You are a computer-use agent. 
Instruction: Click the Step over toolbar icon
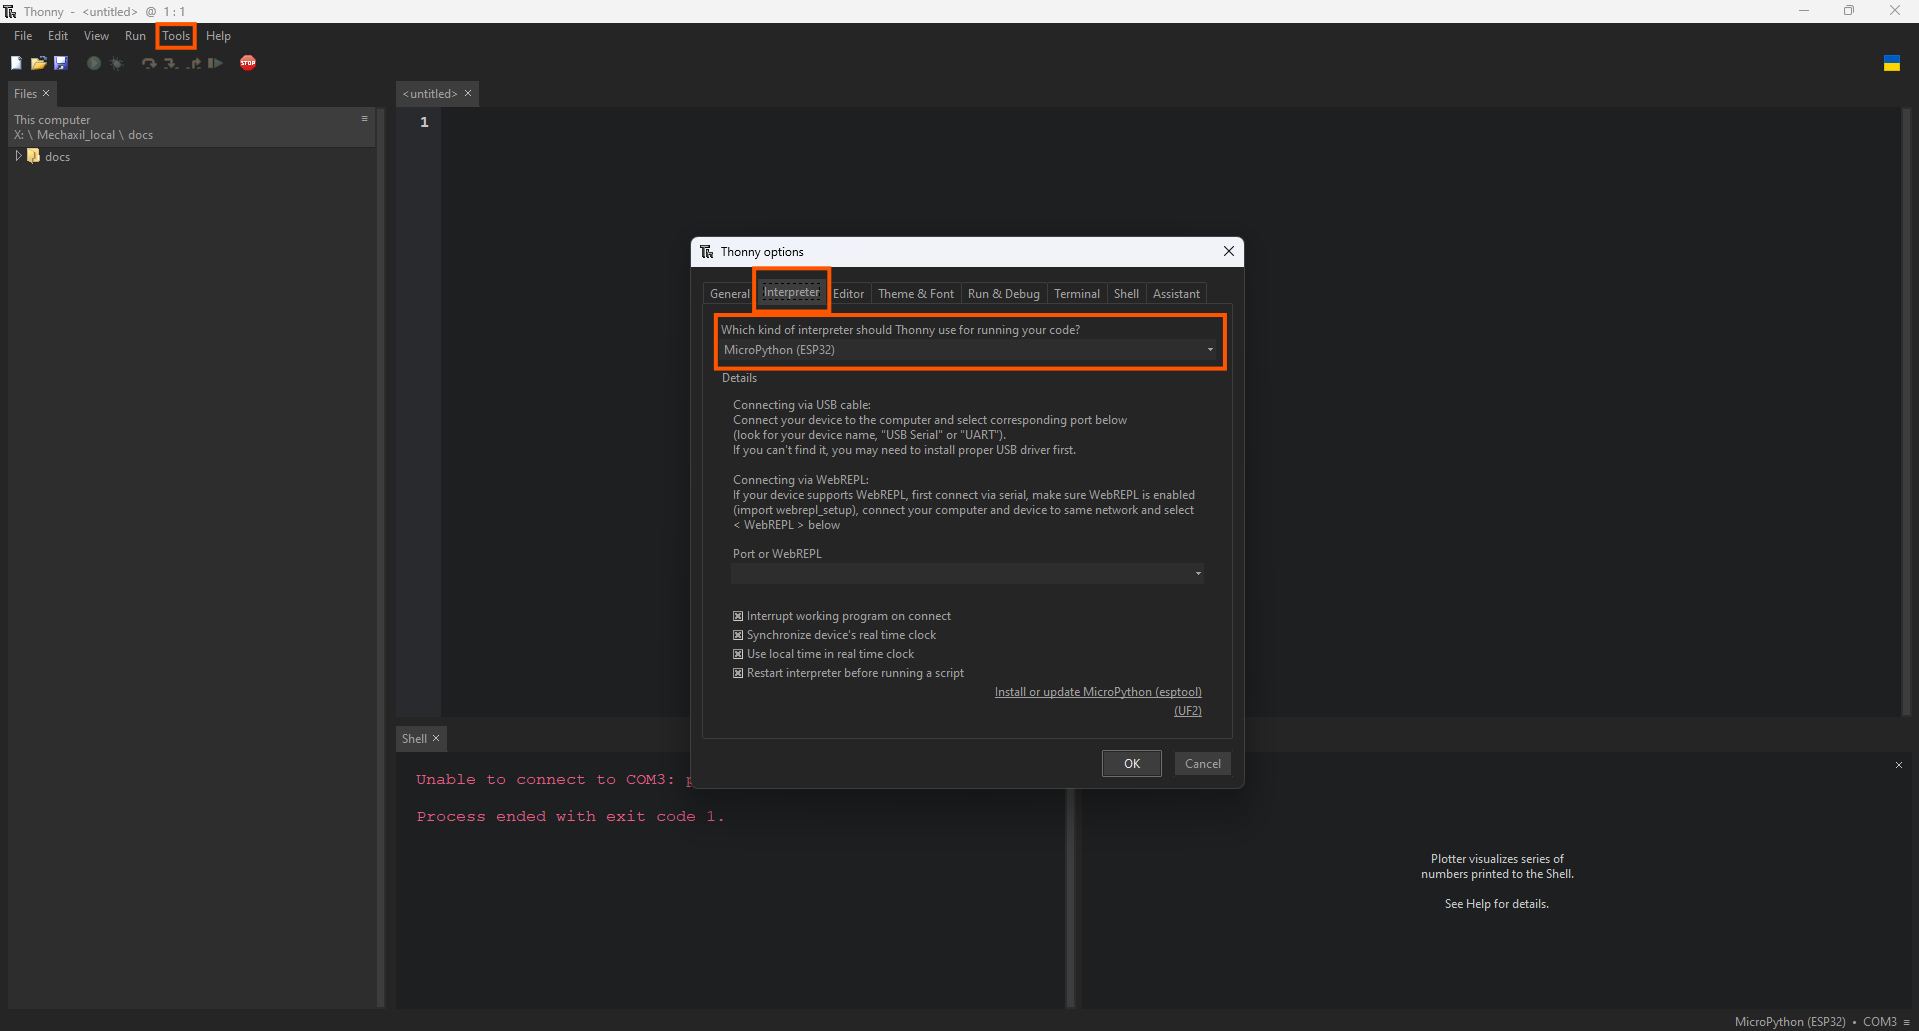149,63
